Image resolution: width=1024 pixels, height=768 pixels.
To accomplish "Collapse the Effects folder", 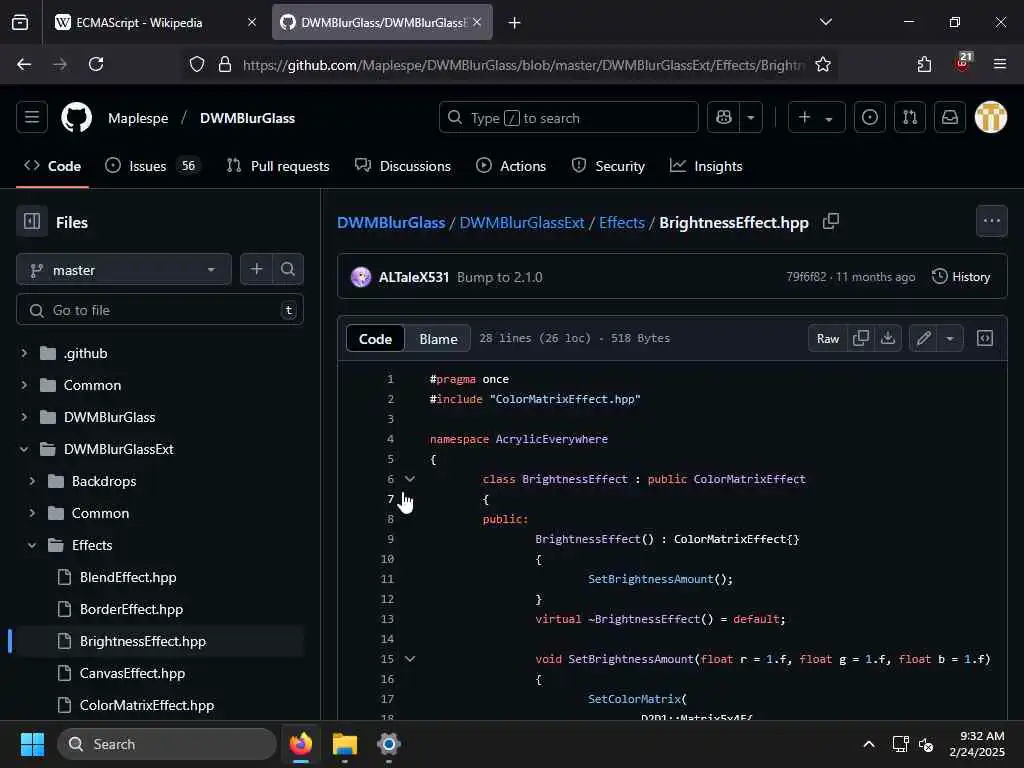I will pyautogui.click(x=32, y=545).
